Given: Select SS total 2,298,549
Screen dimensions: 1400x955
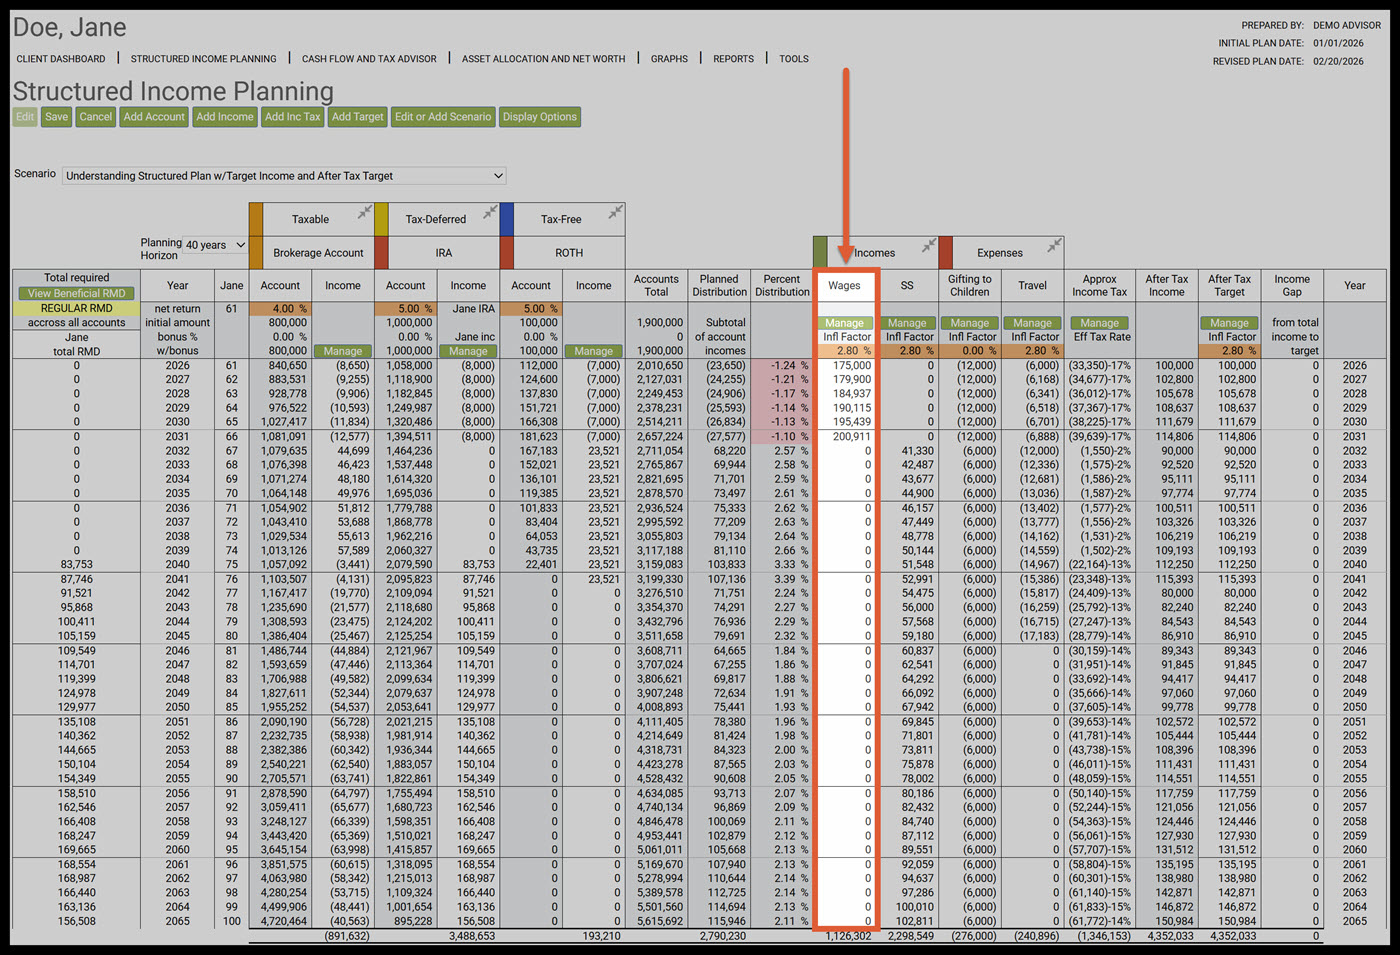Looking at the screenshot, I should (x=910, y=937).
